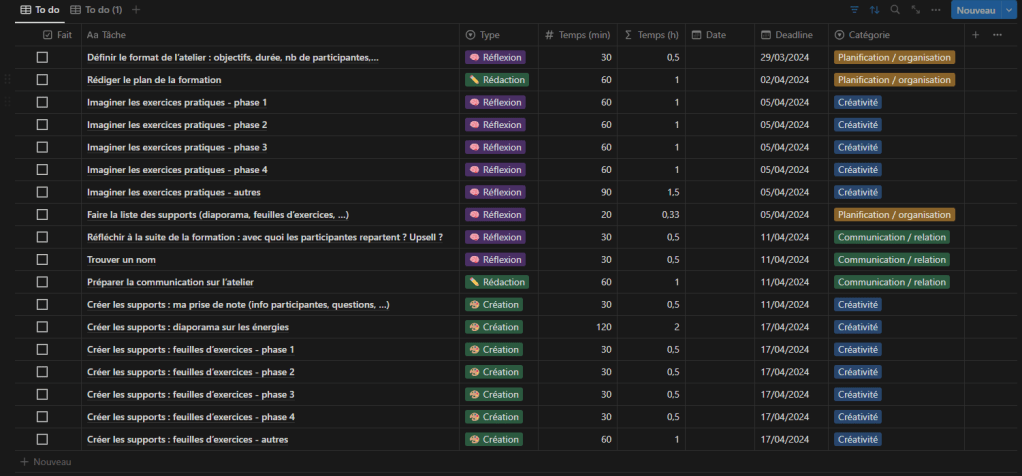Viewport: 1022px width, 476px height.
Task: Open the view options three-dot menu
Action: [935, 10]
